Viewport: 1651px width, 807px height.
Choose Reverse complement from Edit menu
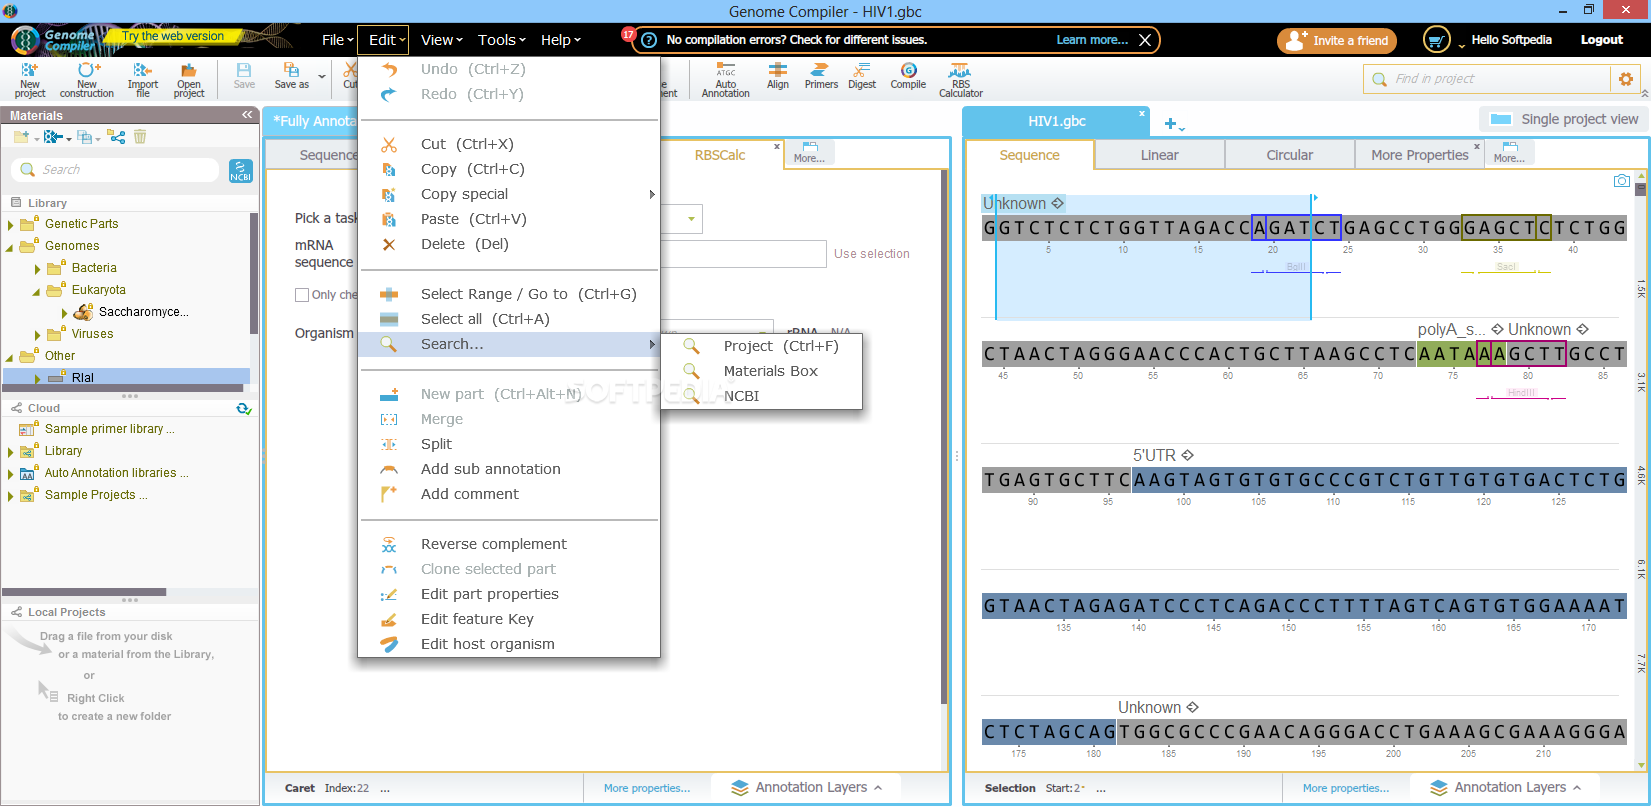point(509,544)
